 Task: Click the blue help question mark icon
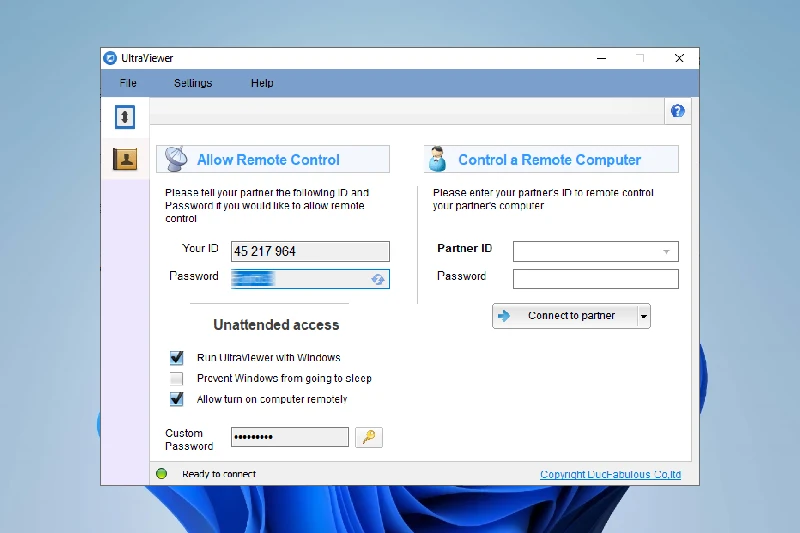pos(678,111)
